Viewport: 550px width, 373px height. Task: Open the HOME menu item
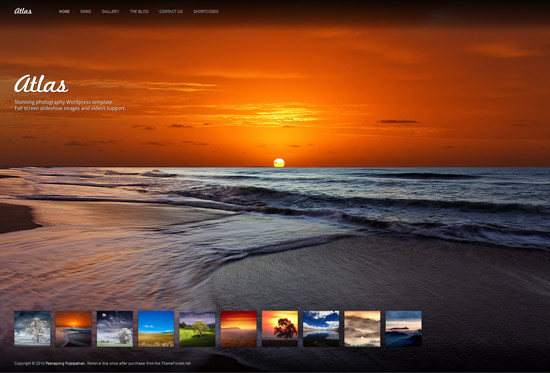tap(64, 12)
